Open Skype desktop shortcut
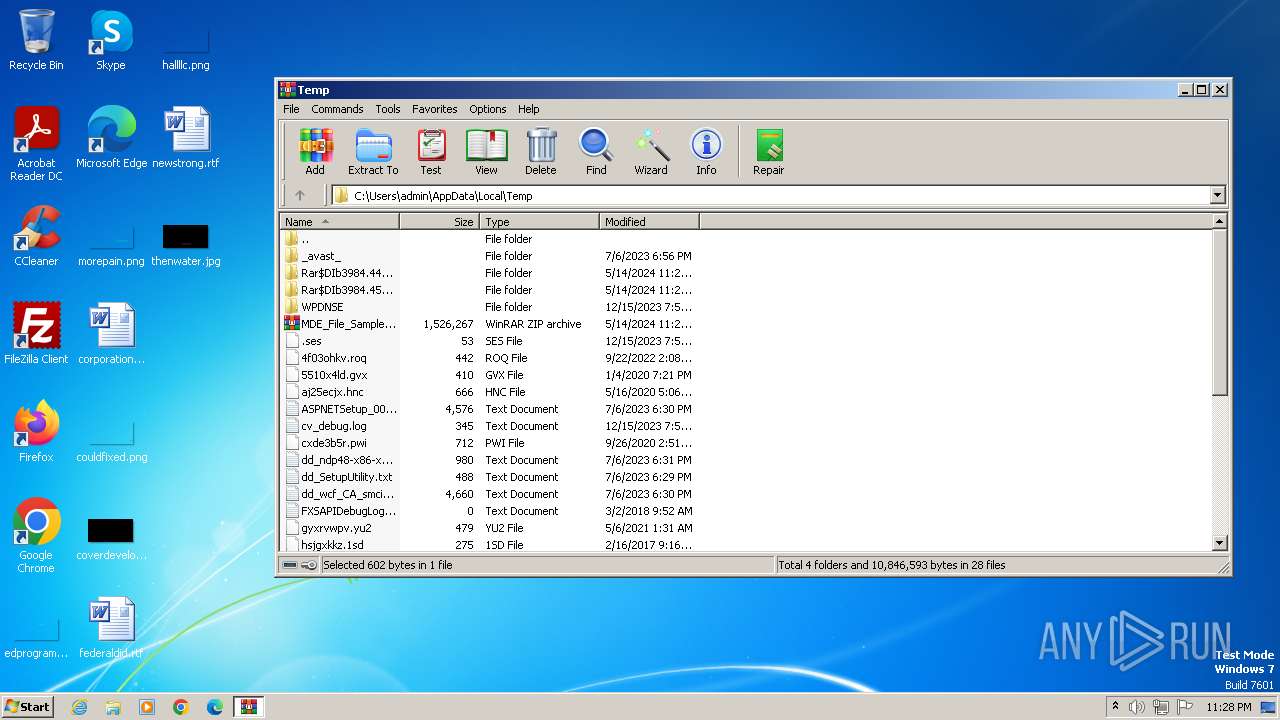 (x=111, y=41)
